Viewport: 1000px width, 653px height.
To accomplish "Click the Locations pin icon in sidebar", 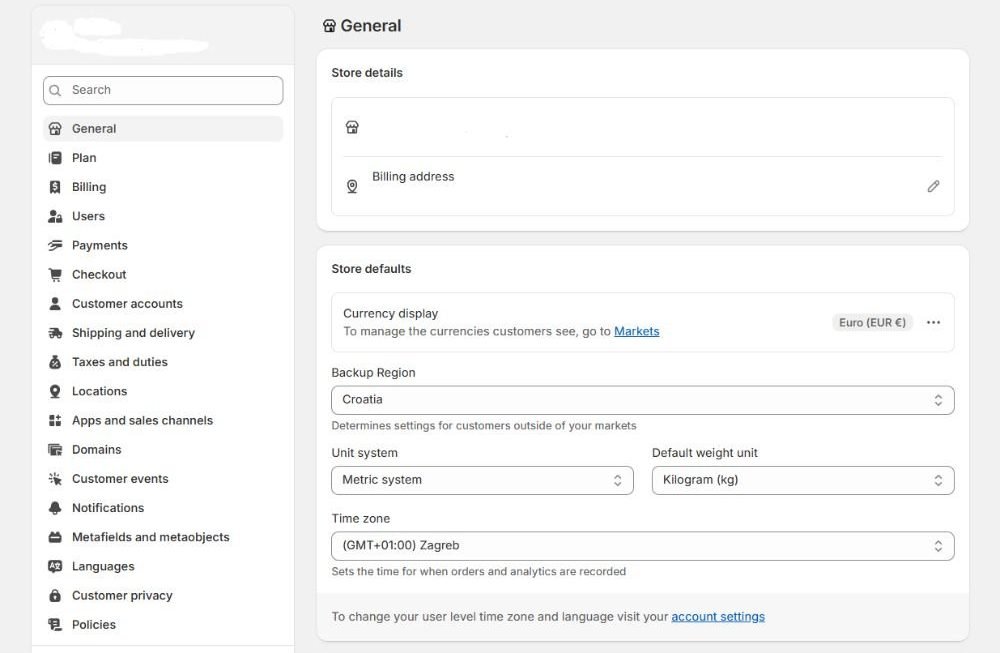I will pyautogui.click(x=55, y=392).
